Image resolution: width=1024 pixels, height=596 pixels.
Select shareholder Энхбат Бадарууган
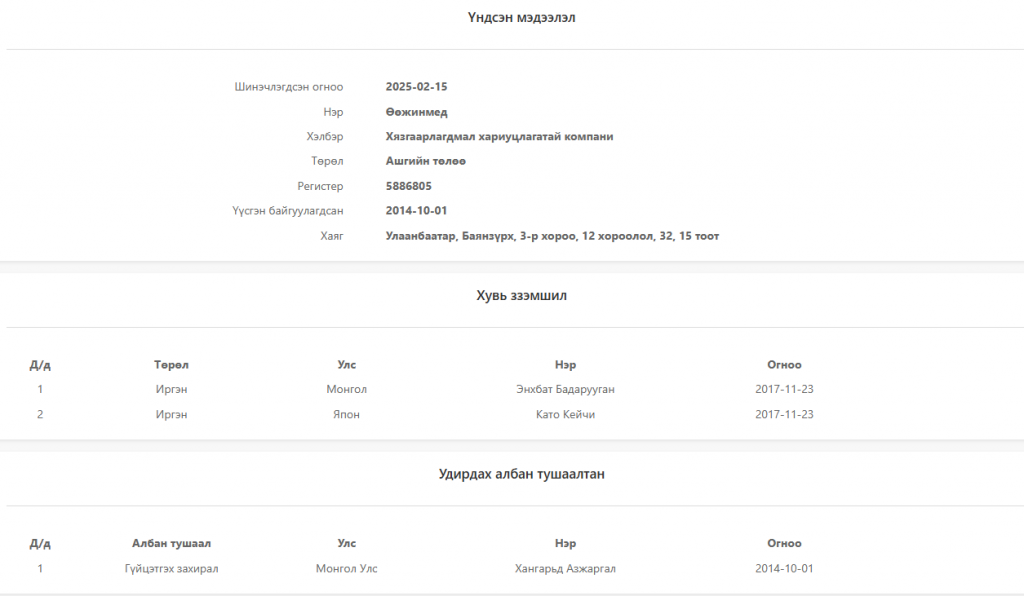tap(566, 389)
